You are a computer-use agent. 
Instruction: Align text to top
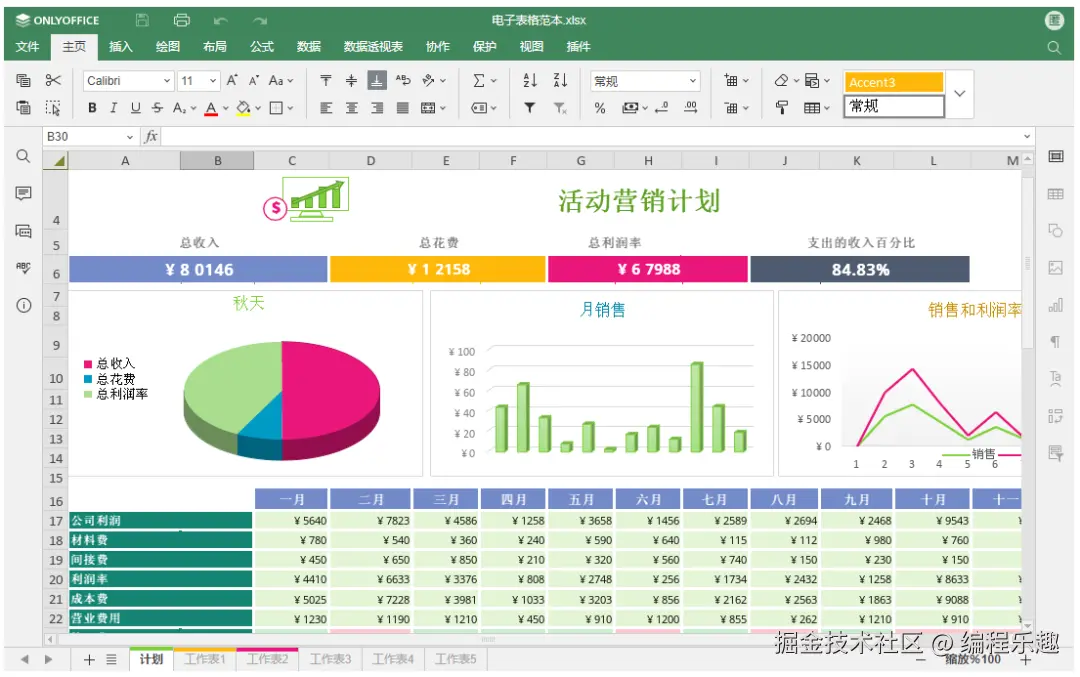[x=326, y=81]
